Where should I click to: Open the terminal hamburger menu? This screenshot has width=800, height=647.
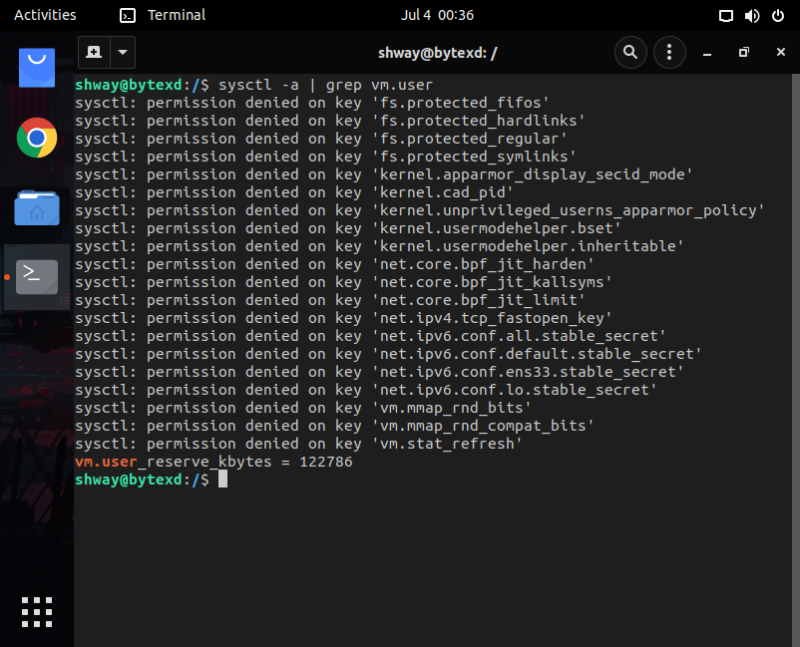pyautogui.click(x=669, y=52)
